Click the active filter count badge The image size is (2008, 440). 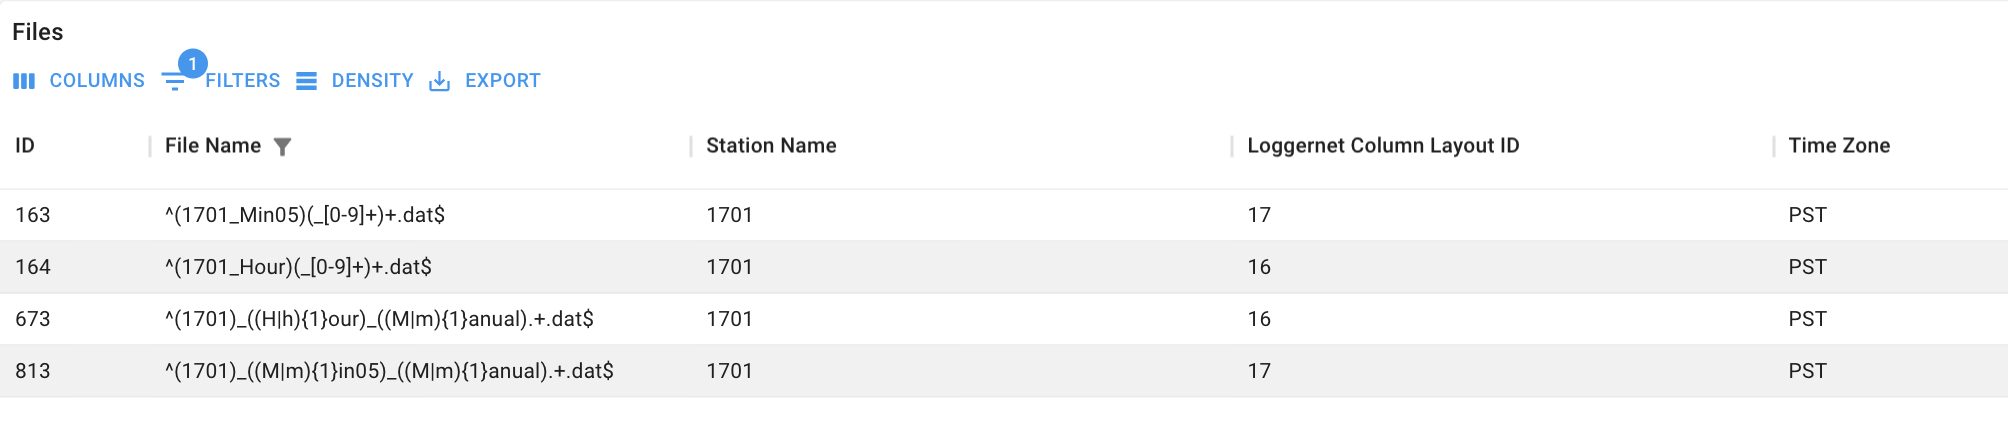coord(192,64)
